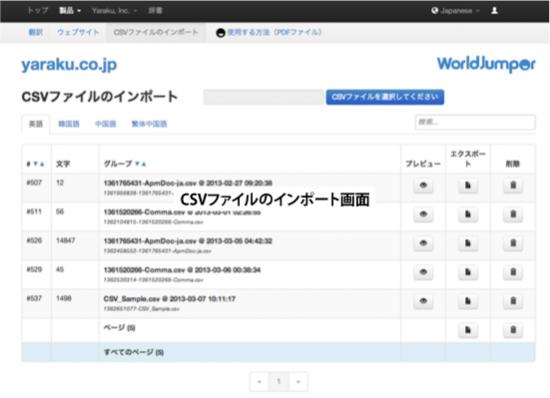Delete the ページ row
Image resolution: width=550 pixels, height=398 pixels.
[x=513, y=330]
